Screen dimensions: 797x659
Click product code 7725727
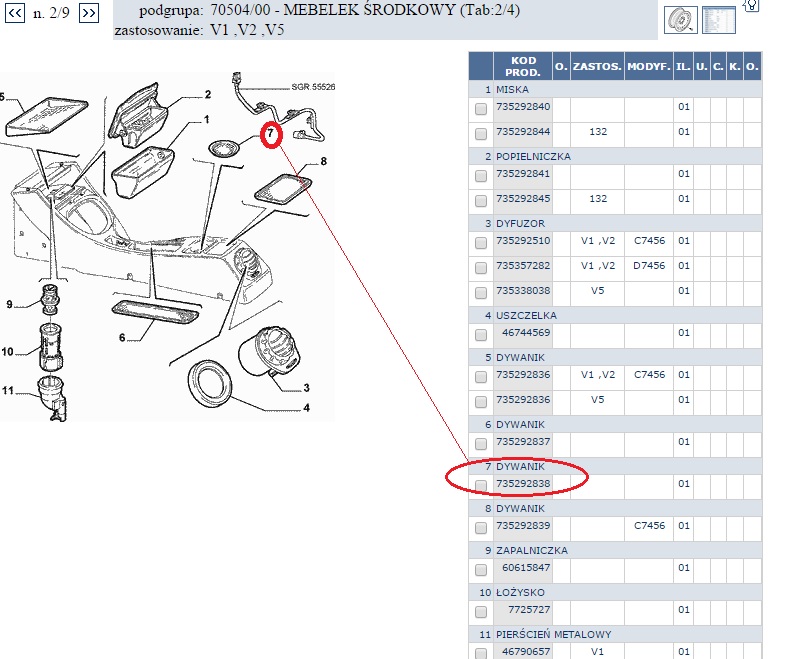(529, 610)
